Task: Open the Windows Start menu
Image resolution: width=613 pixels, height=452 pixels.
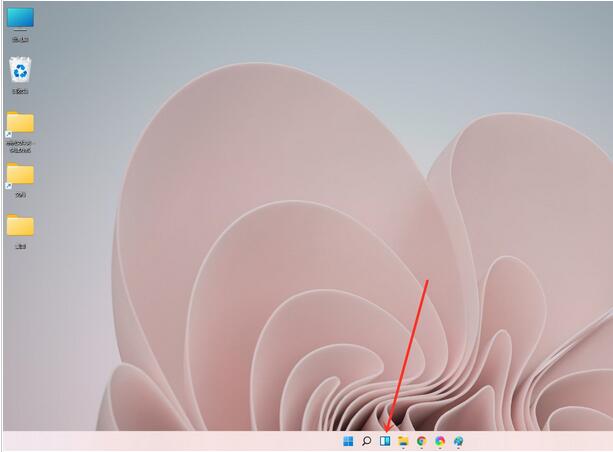Action: coord(348,441)
